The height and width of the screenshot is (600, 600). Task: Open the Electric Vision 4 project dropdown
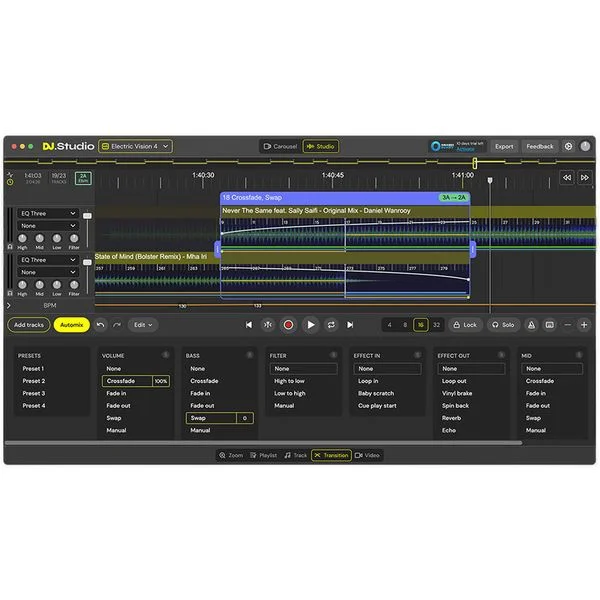click(135, 146)
